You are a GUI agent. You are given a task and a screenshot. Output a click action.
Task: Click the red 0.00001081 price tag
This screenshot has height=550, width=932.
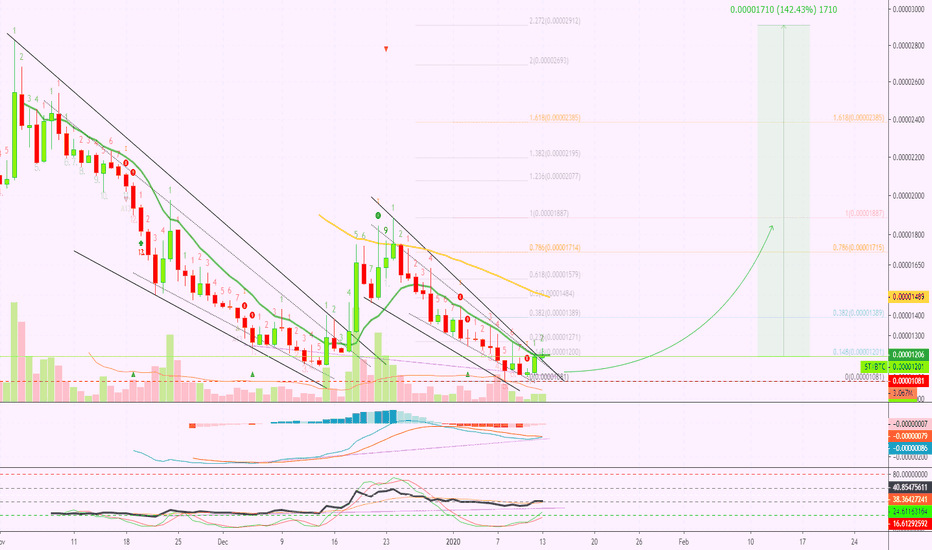(x=908, y=381)
